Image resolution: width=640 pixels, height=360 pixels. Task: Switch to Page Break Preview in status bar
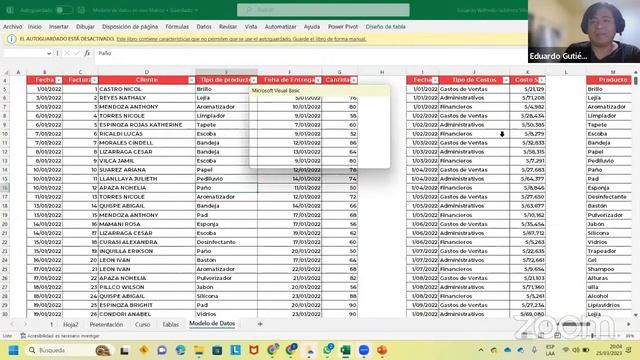coord(557,336)
